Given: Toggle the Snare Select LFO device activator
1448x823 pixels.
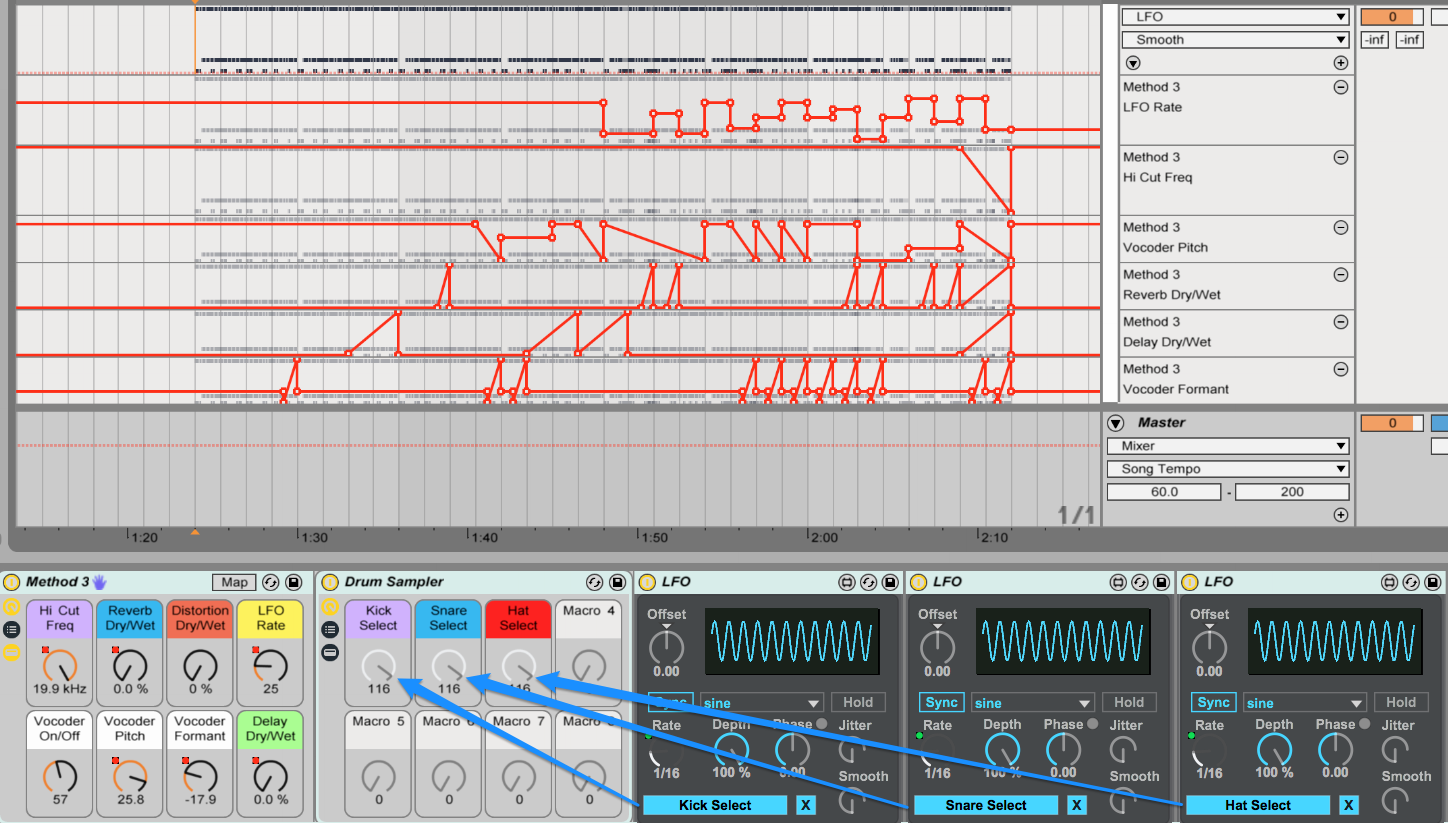Looking at the screenshot, I should [x=919, y=582].
